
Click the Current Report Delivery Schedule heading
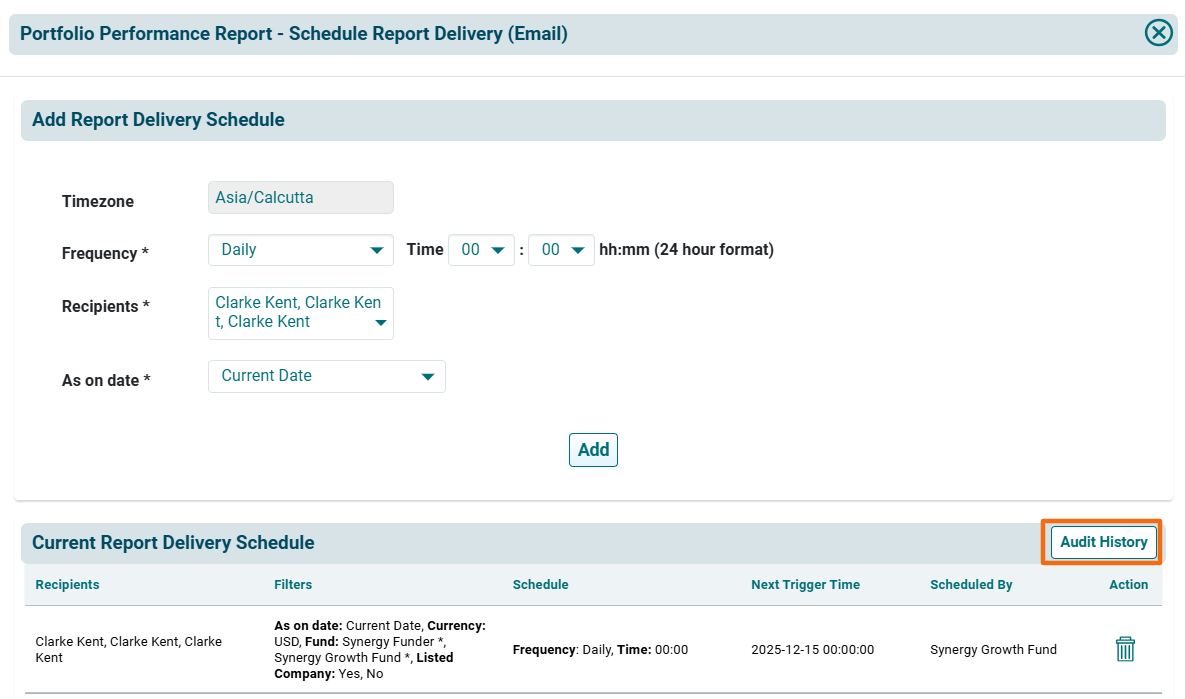[x=173, y=543]
